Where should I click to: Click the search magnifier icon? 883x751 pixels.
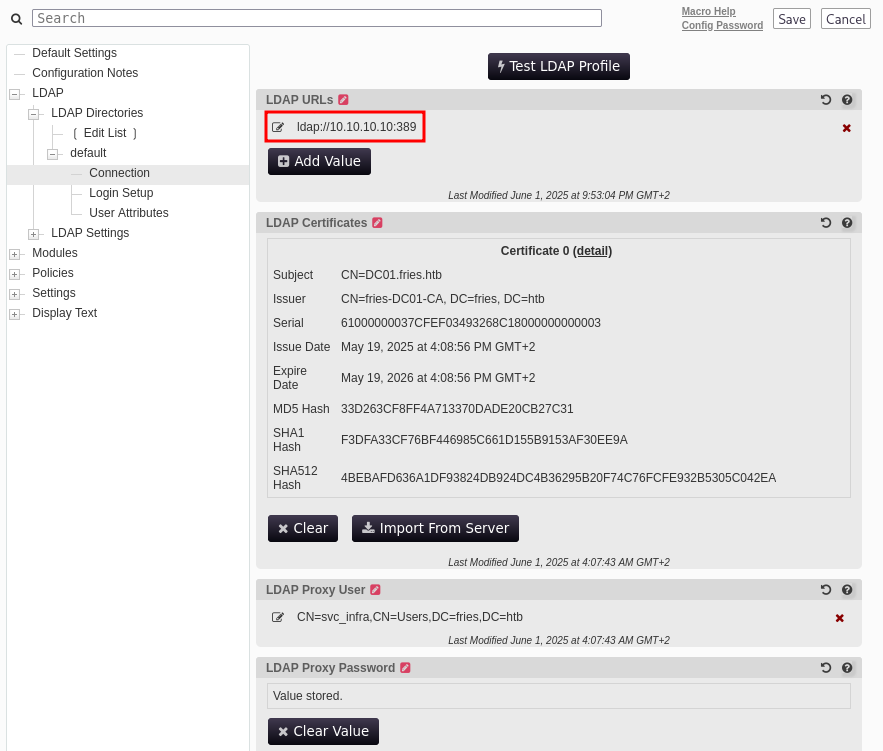[17, 19]
